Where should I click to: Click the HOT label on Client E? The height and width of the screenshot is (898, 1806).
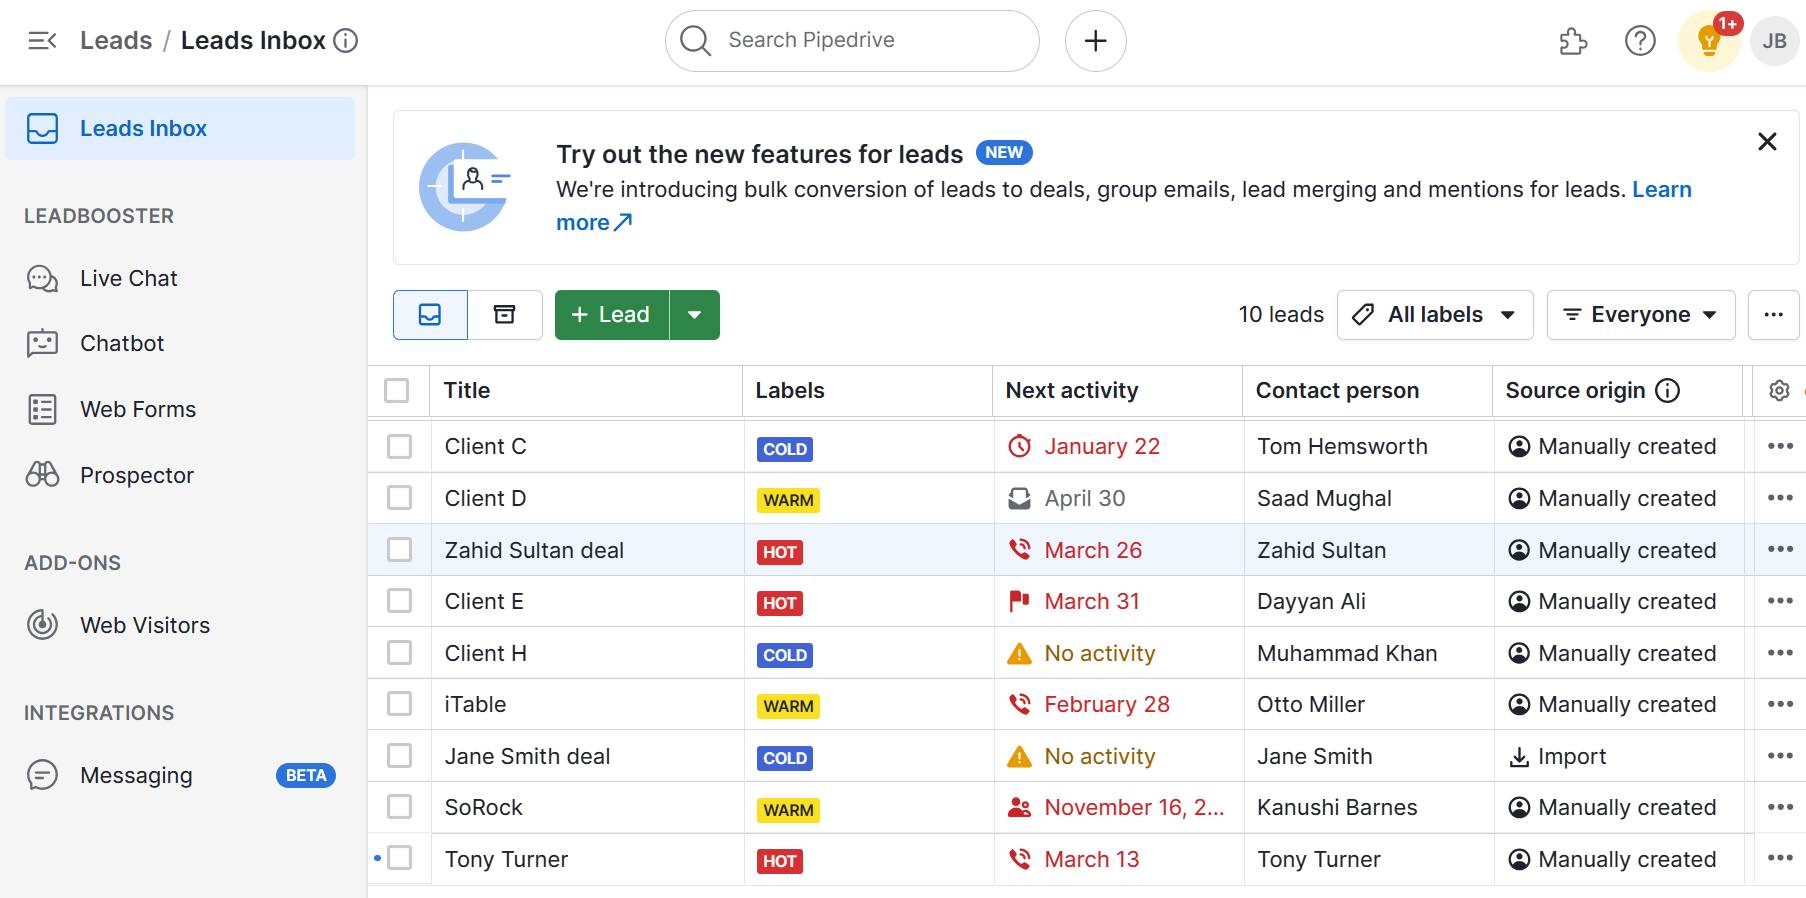pos(779,603)
